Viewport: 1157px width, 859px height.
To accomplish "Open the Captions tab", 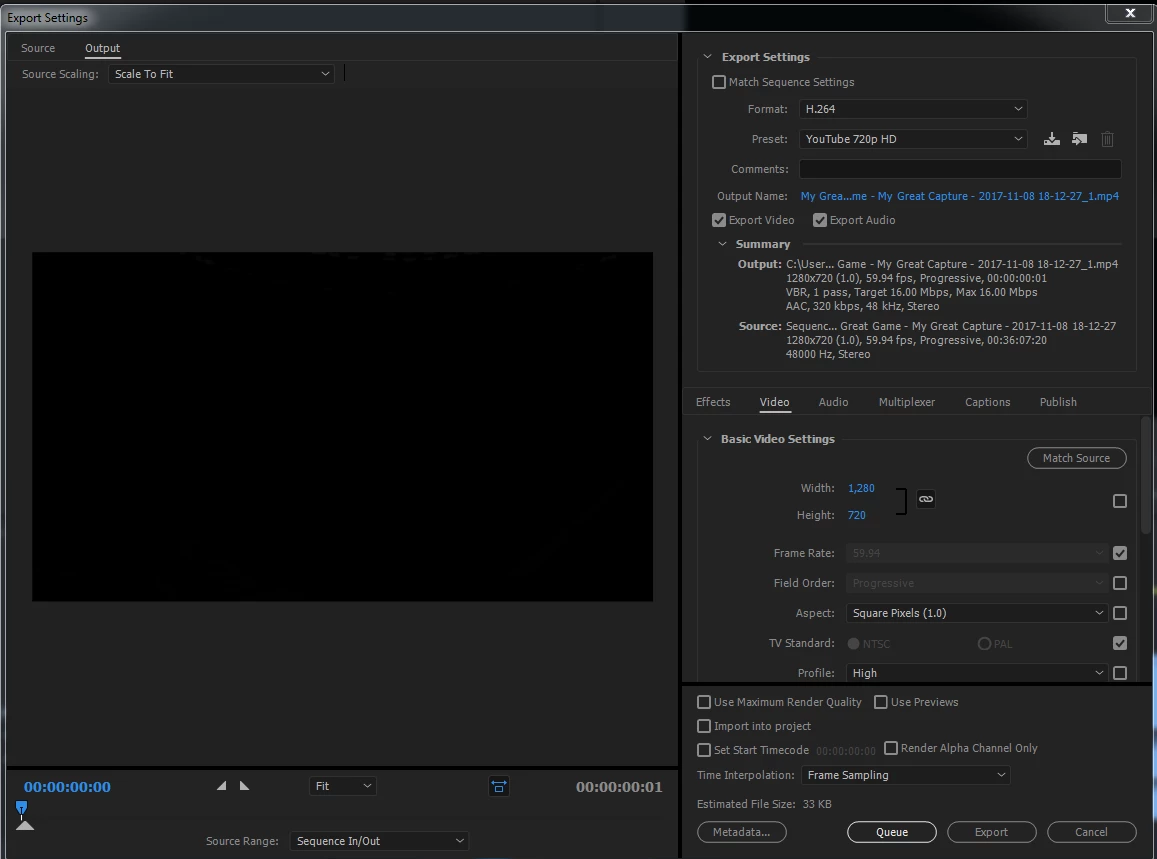I will (x=987, y=402).
